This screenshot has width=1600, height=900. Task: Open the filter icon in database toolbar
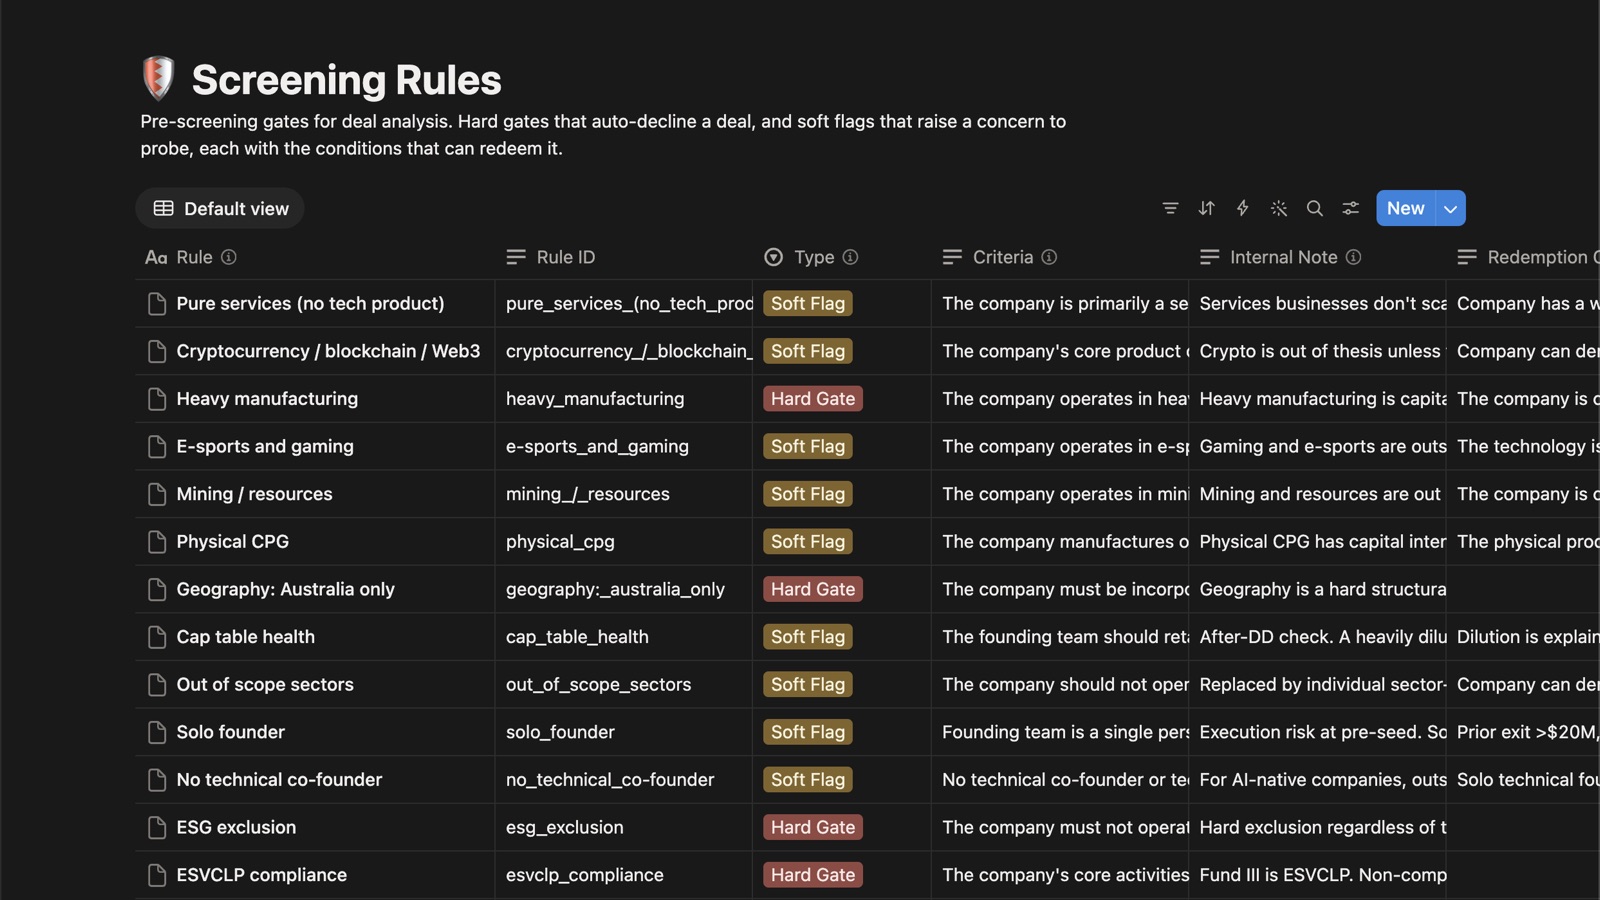tap(1170, 208)
